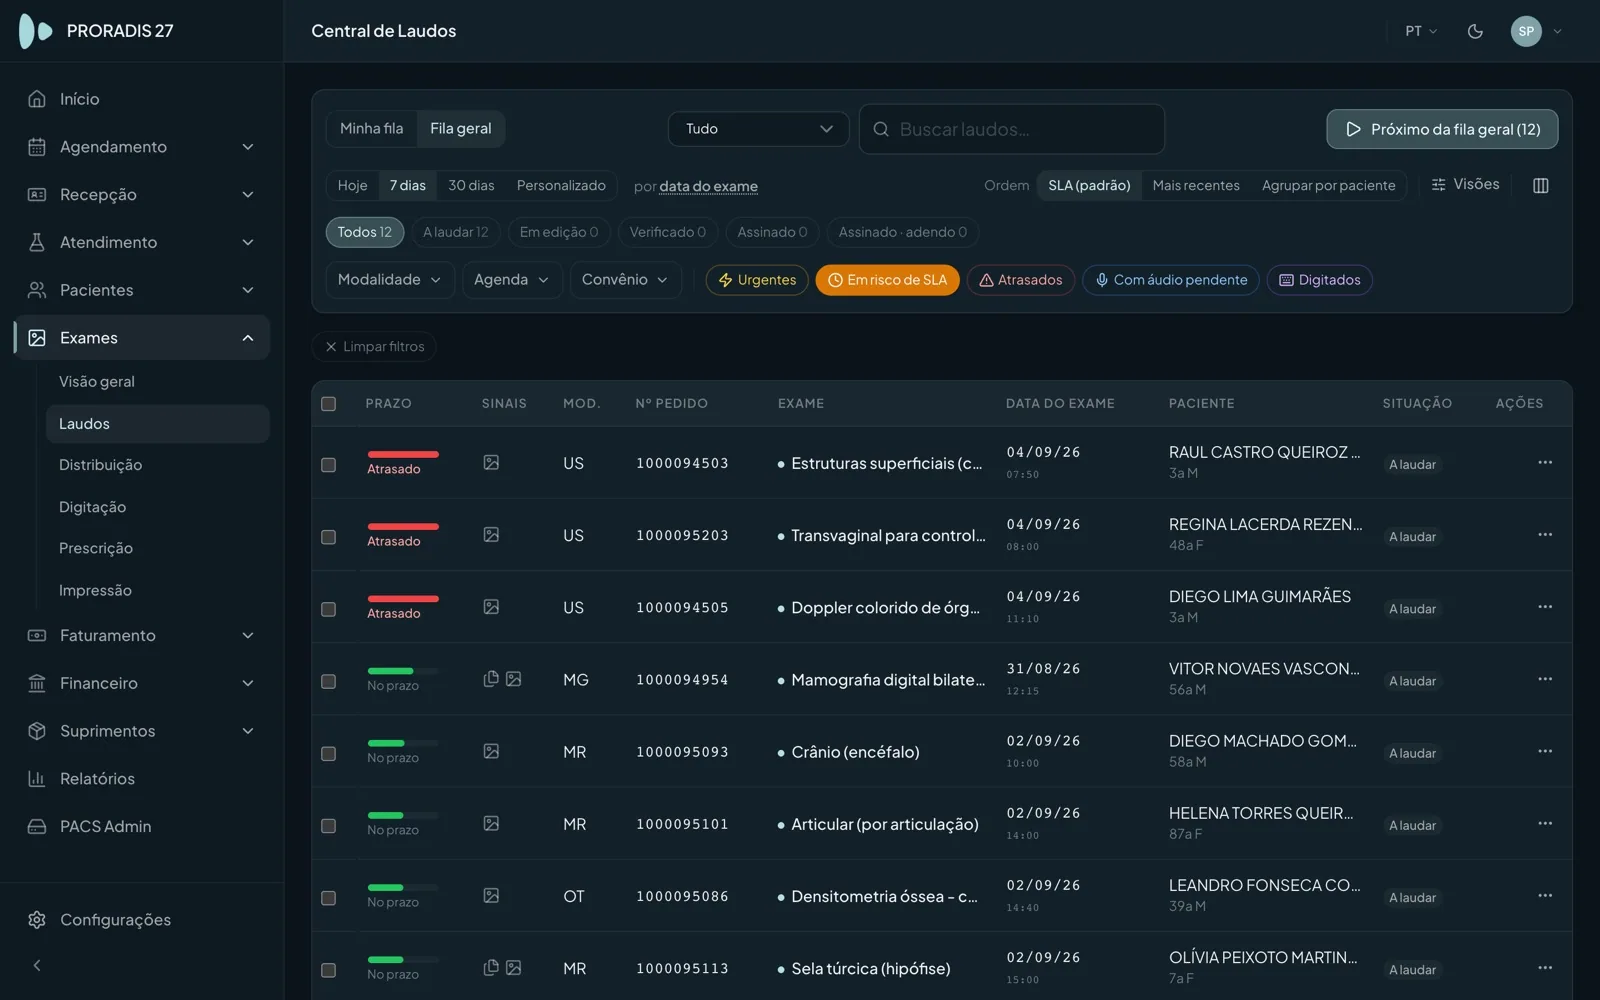The width and height of the screenshot is (1600, 1000).
Task: Select the 30 dias period tab
Action: coord(471,185)
